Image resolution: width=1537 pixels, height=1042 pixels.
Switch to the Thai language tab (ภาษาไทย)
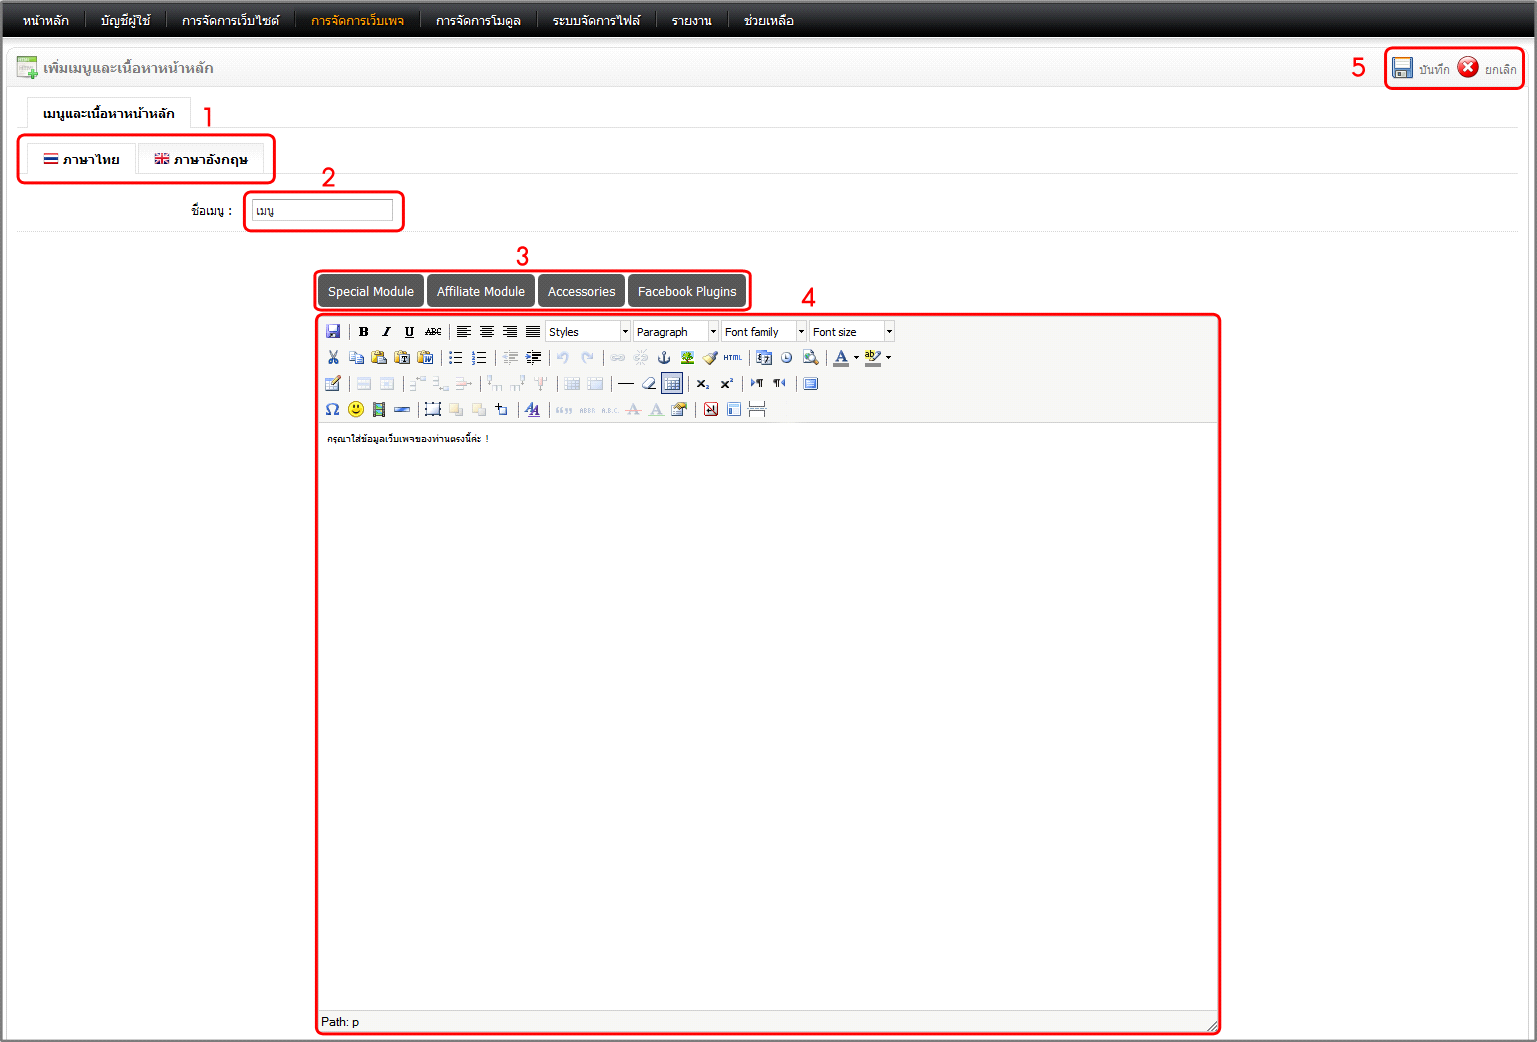point(81,159)
